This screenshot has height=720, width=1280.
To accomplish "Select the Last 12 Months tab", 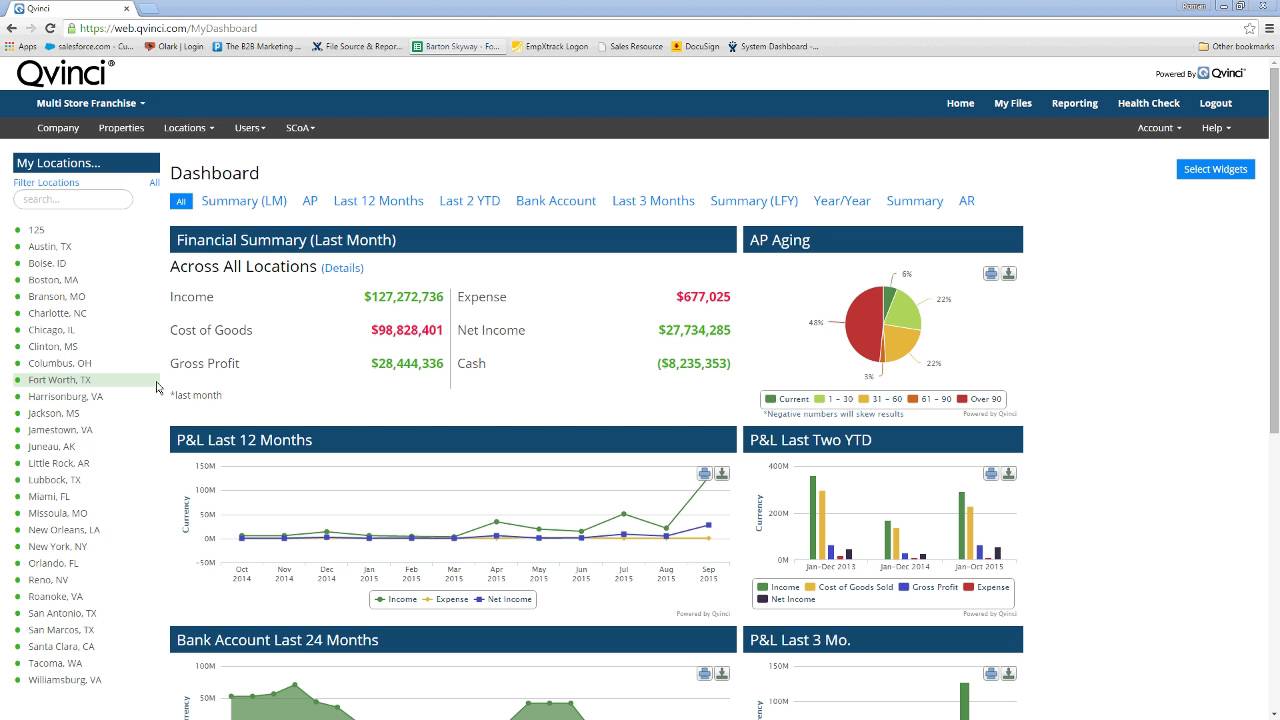I will coord(378,201).
